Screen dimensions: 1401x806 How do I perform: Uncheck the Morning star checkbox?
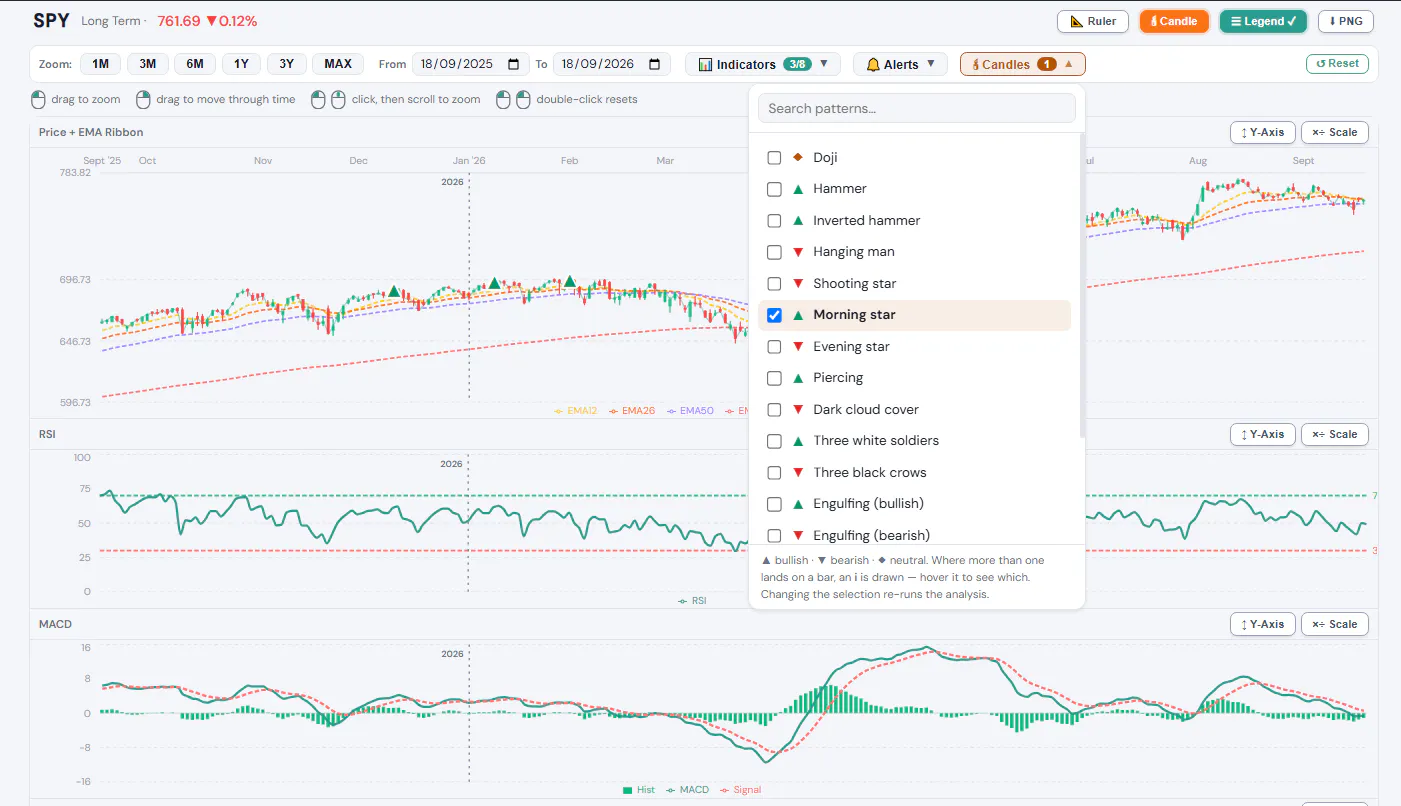point(774,315)
